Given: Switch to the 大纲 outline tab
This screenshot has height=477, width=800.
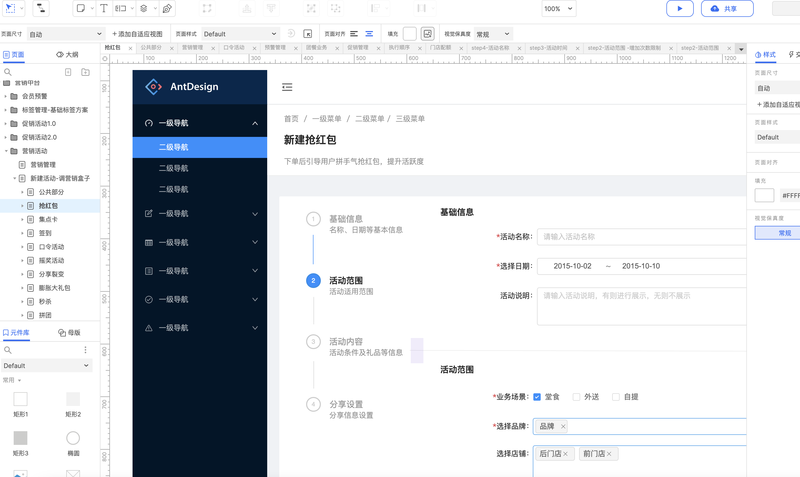Looking at the screenshot, I should pos(67,55).
